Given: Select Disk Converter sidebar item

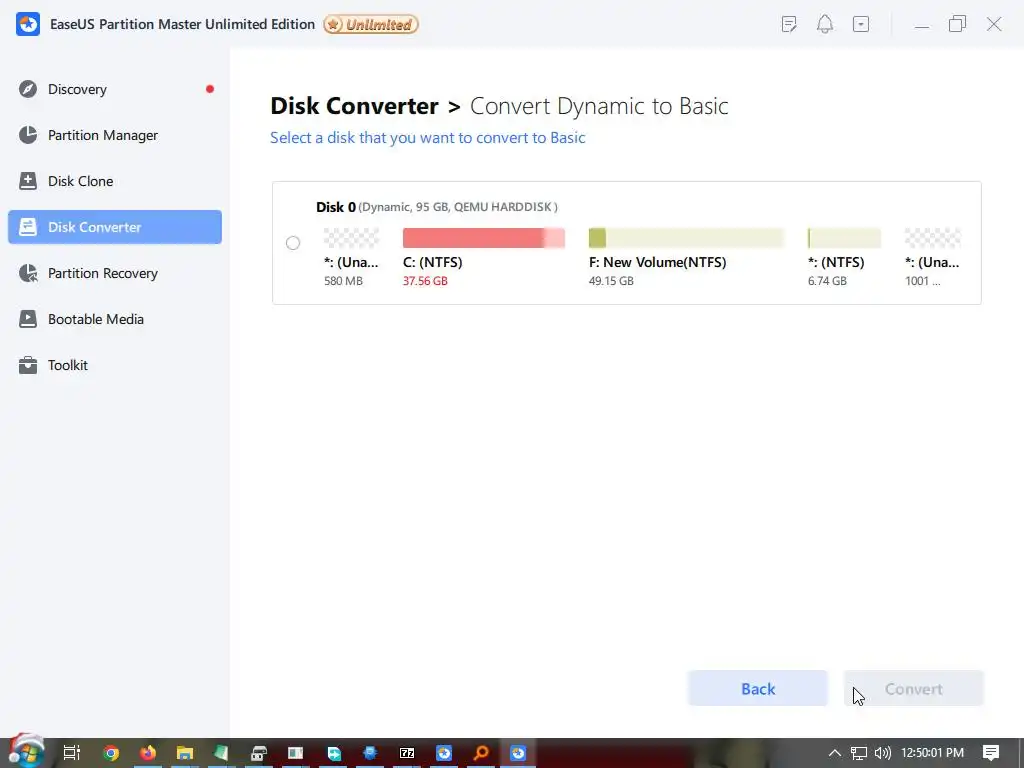Looking at the screenshot, I should click(114, 227).
